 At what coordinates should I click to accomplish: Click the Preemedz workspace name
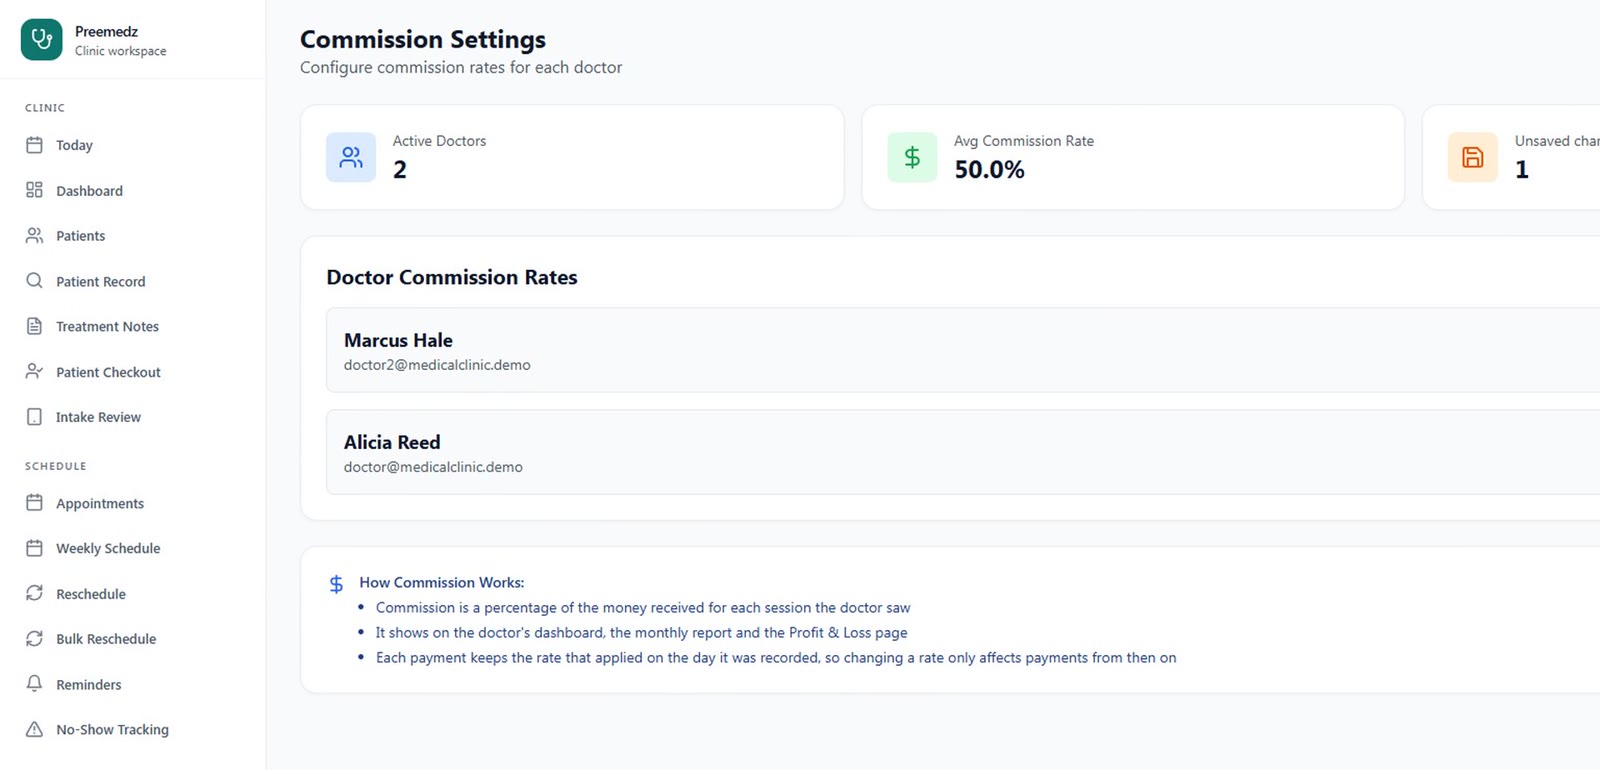point(106,31)
